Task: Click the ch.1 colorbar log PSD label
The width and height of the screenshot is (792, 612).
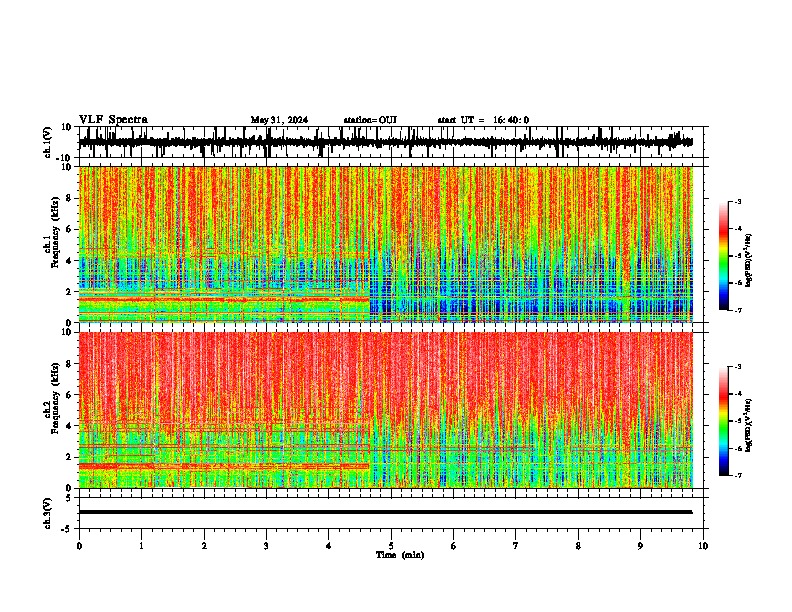Action: 749,260
